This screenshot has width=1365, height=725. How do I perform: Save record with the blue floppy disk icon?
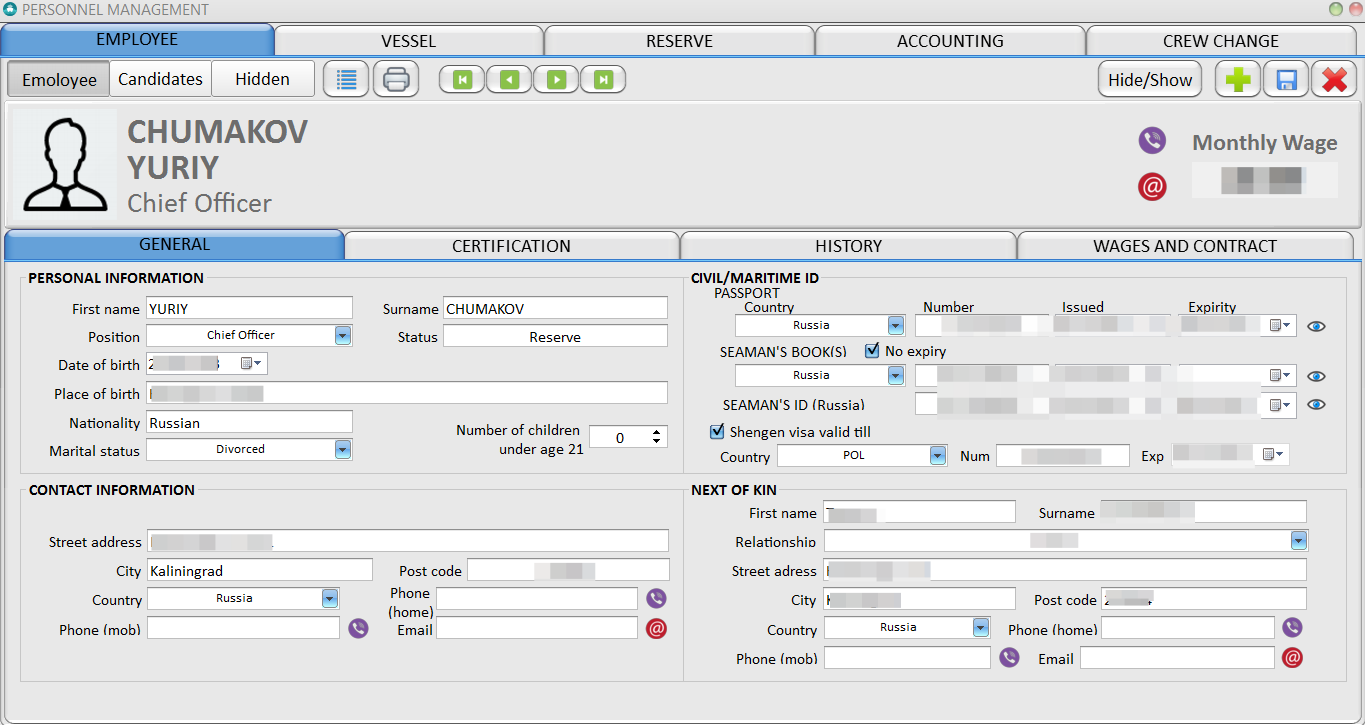point(1286,80)
